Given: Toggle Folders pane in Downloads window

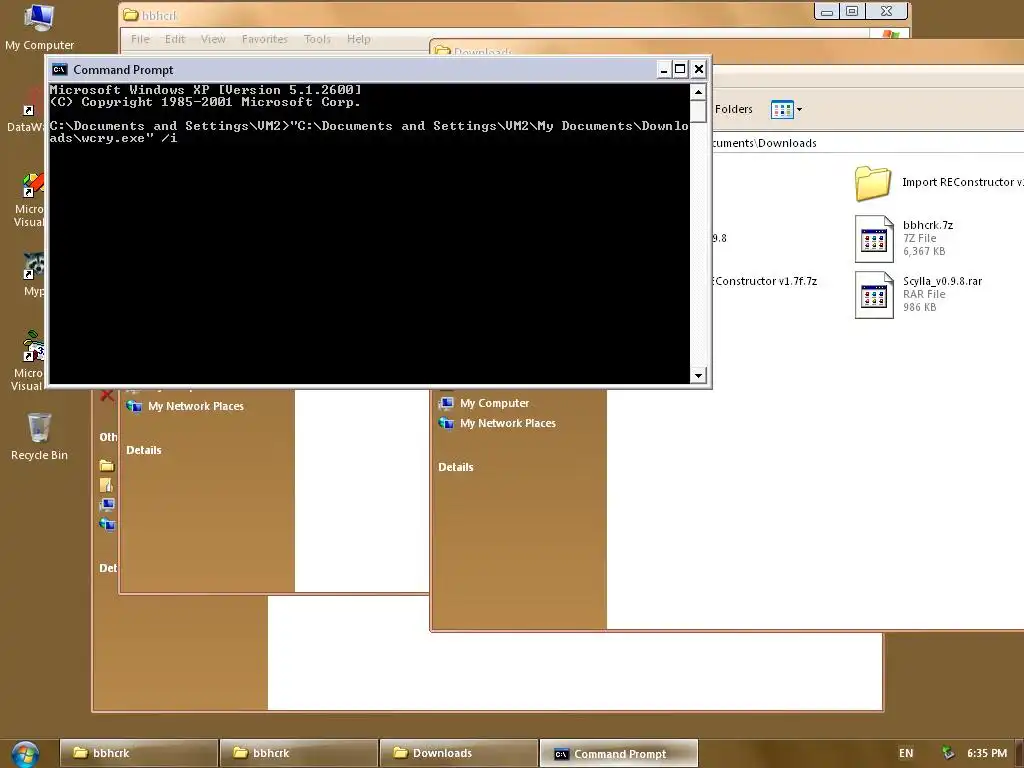Looking at the screenshot, I should (x=733, y=109).
